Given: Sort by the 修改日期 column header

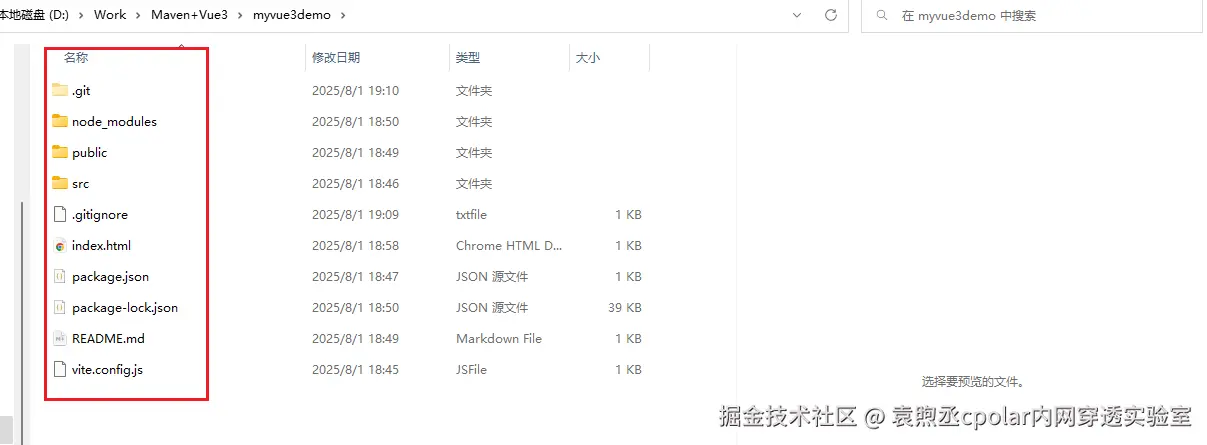Looking at the screenshot, I should point(336,59).
